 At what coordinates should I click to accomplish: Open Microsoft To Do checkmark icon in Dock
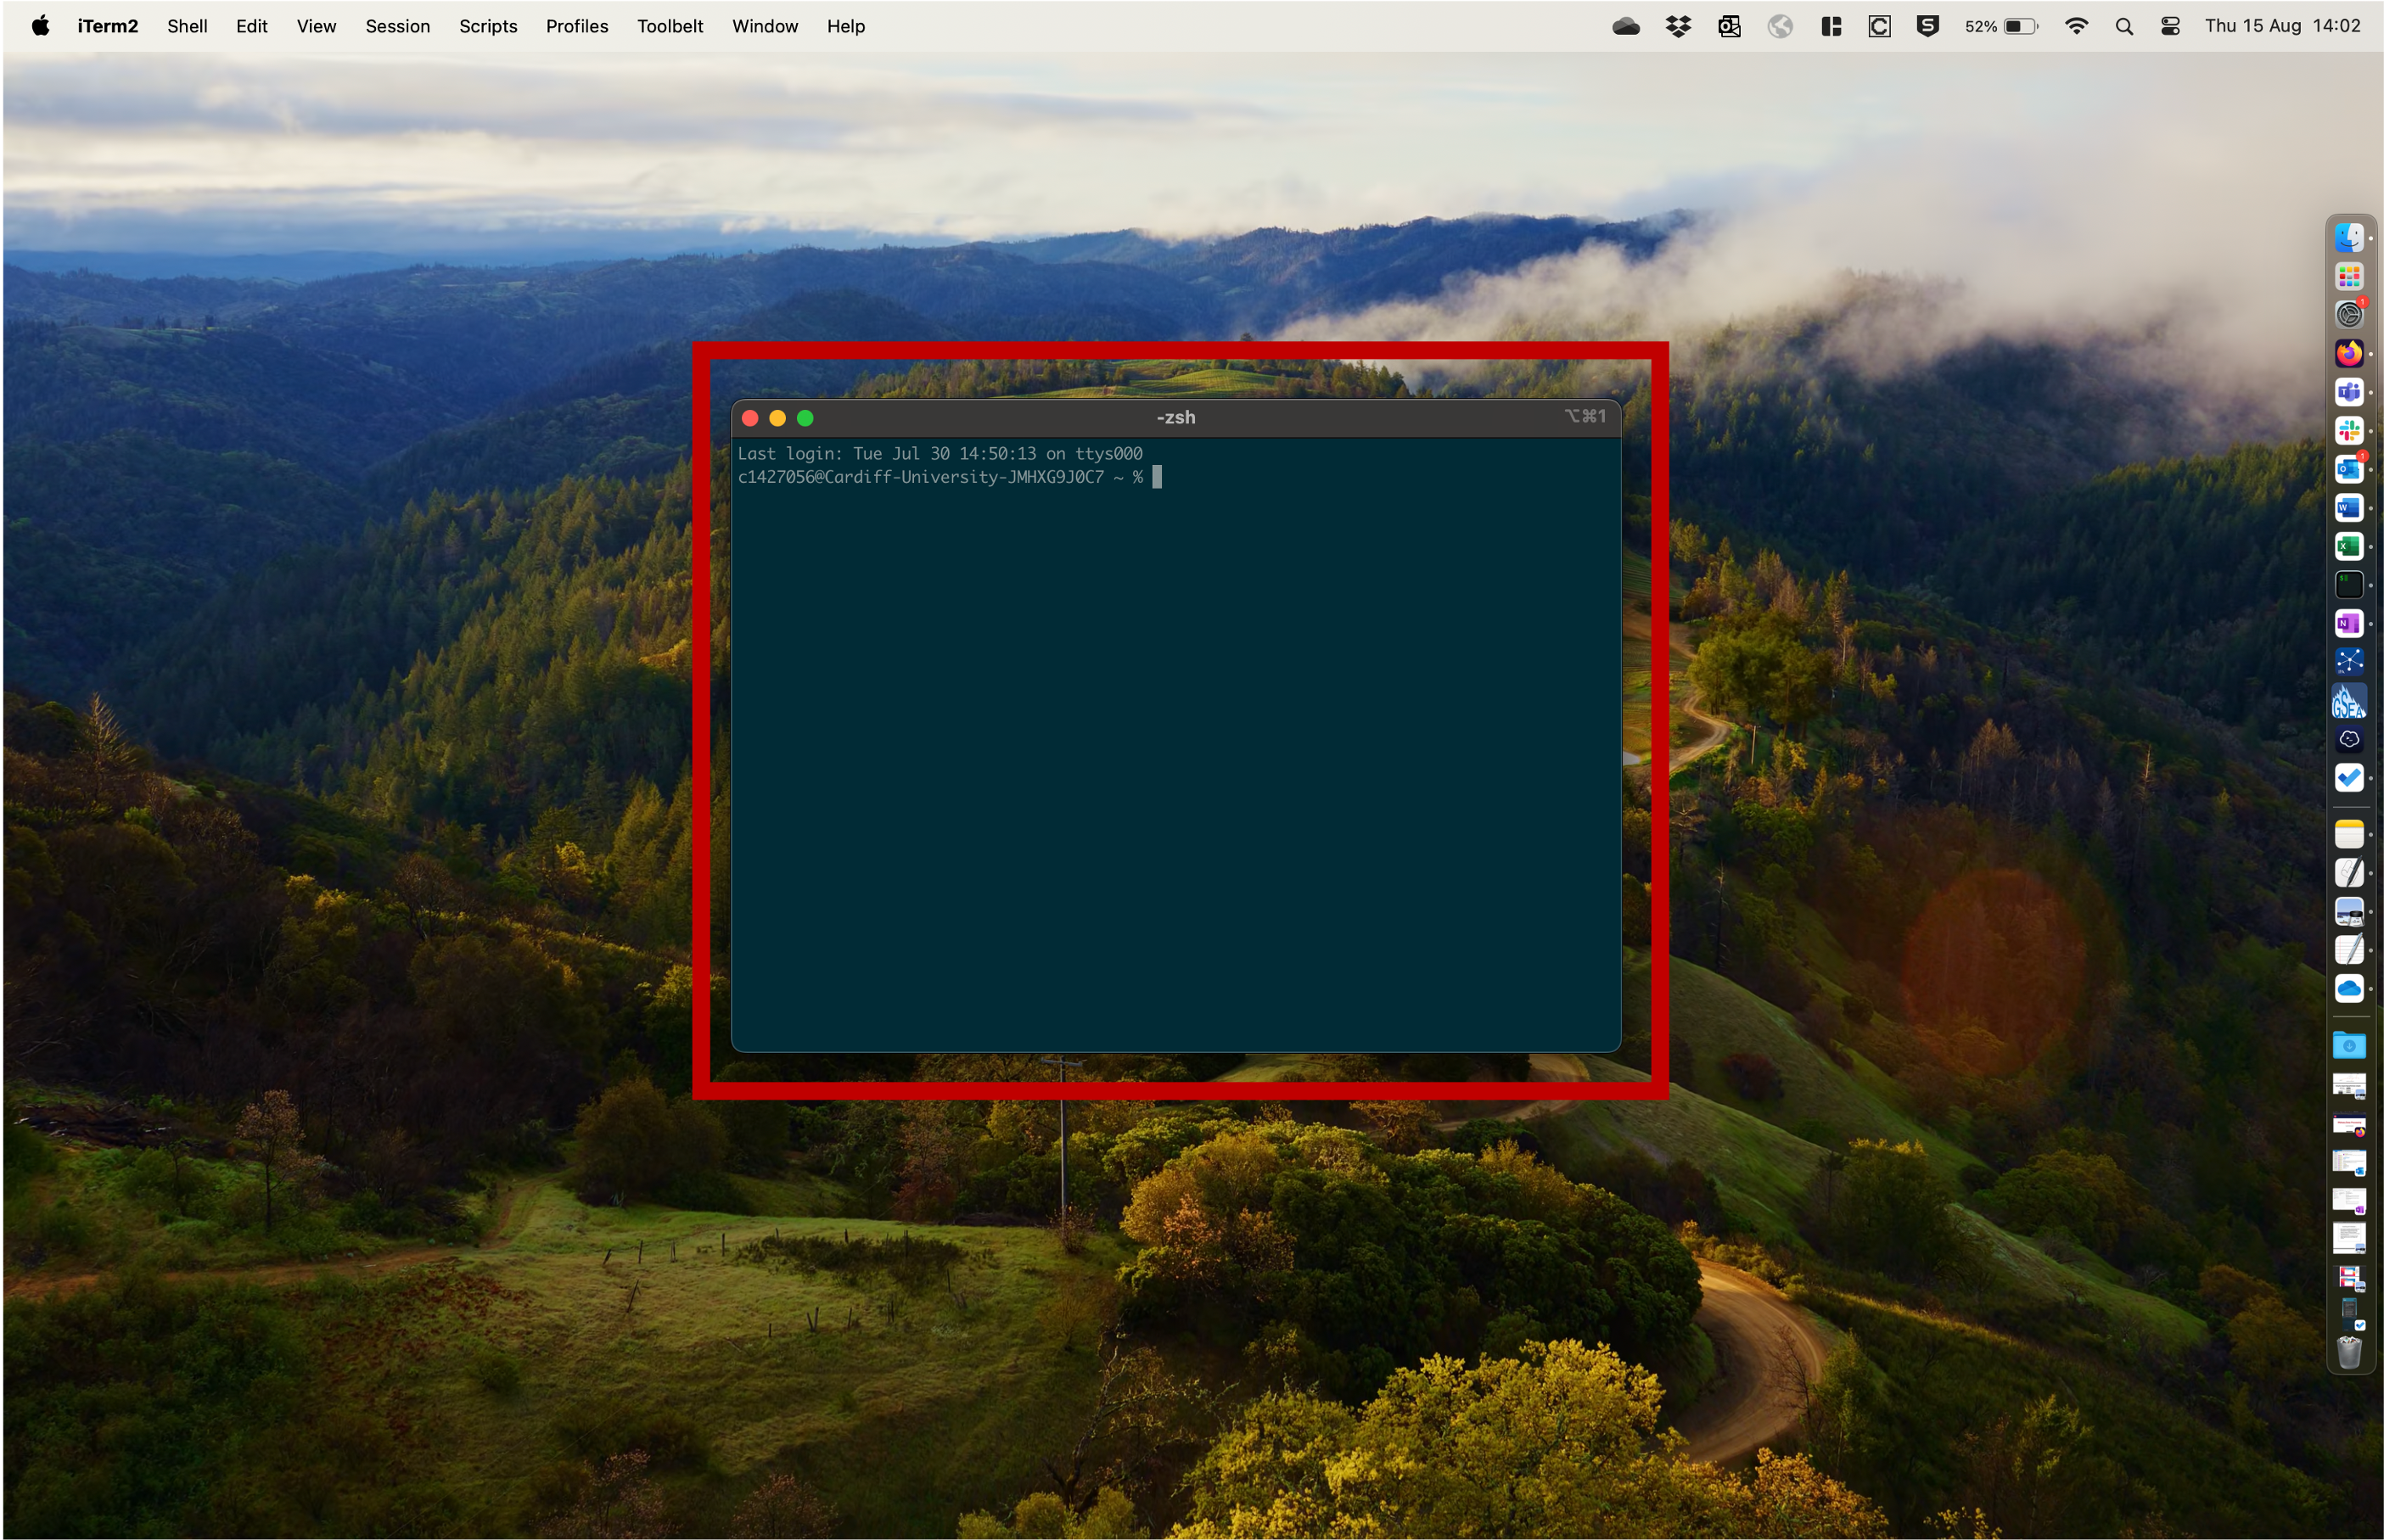(x=2348, y=778)
